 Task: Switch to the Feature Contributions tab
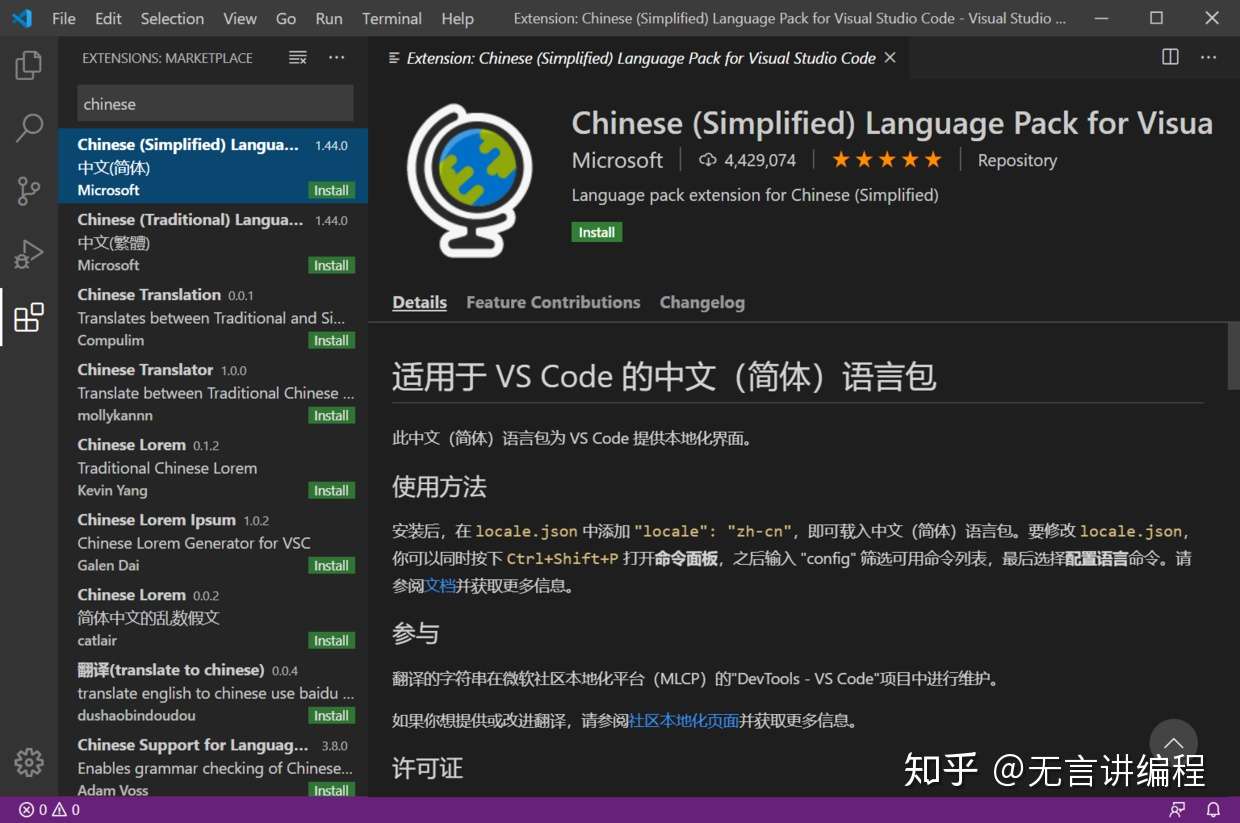(x=553, y=302)
